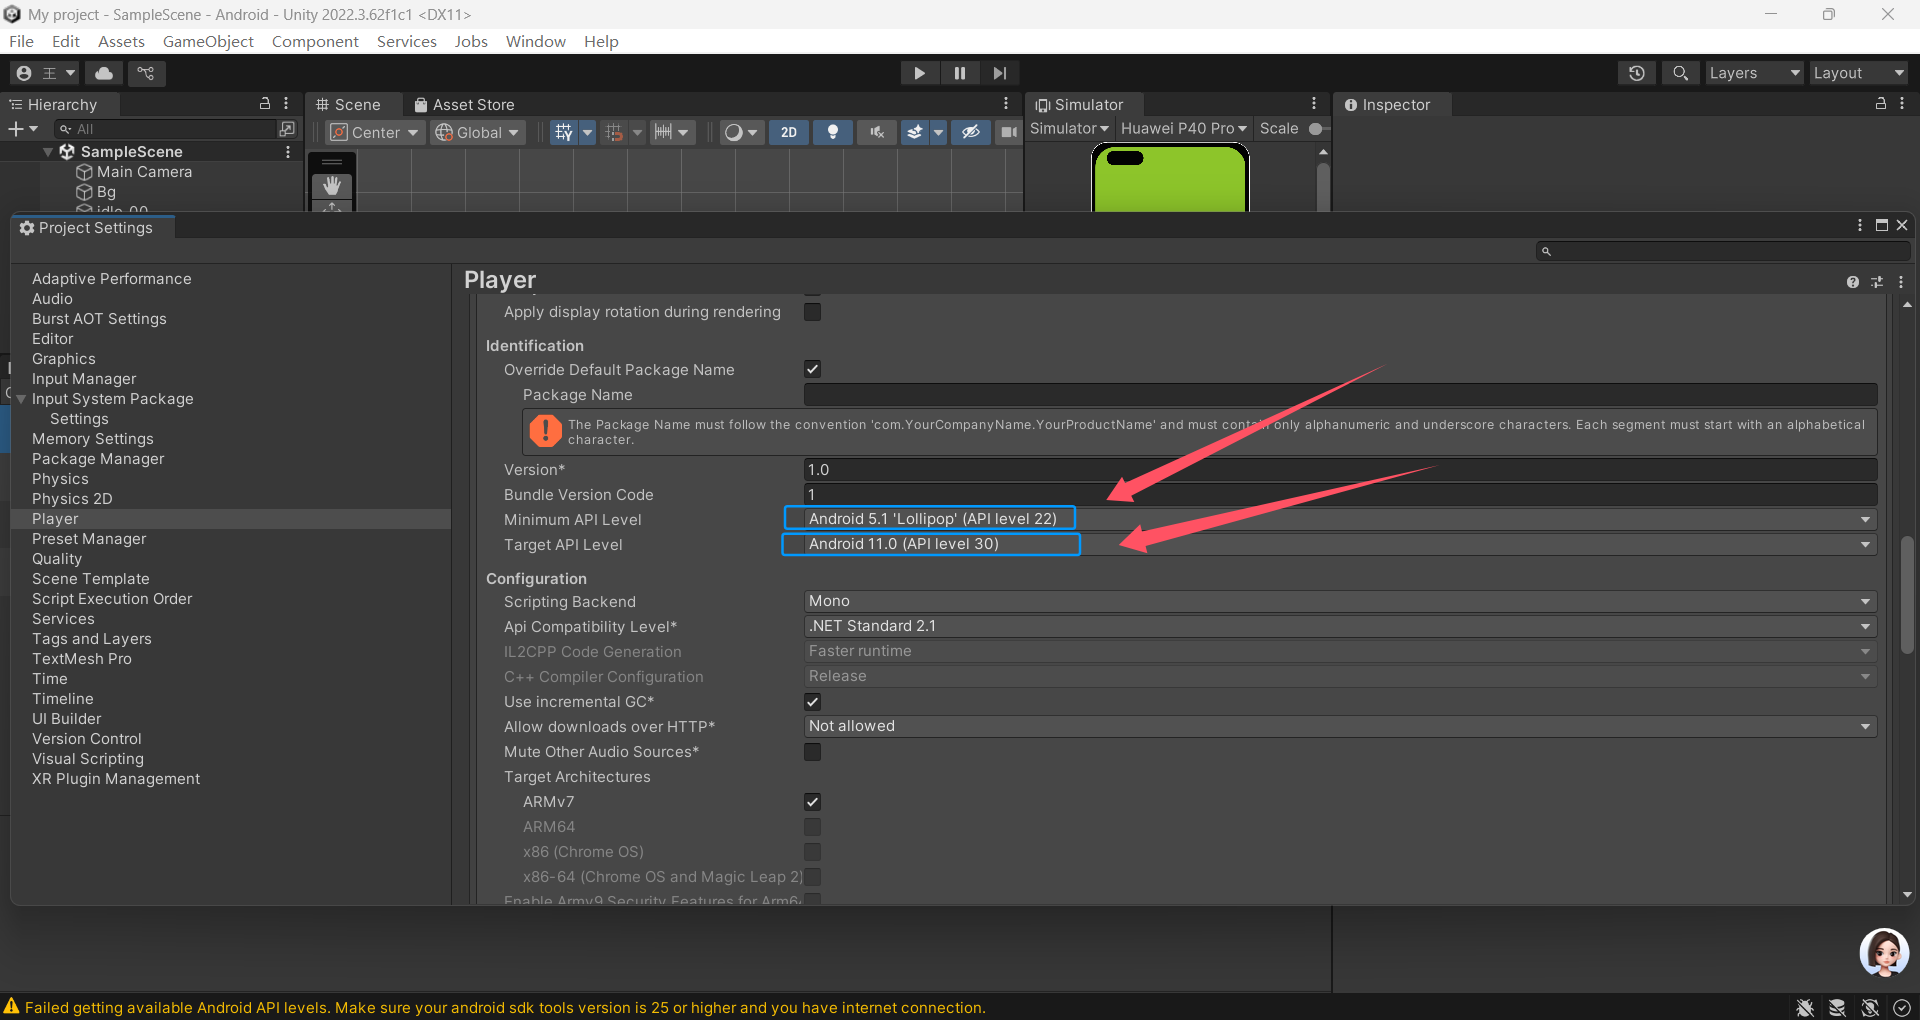Open the Layers dropdown

[1754, 73]
